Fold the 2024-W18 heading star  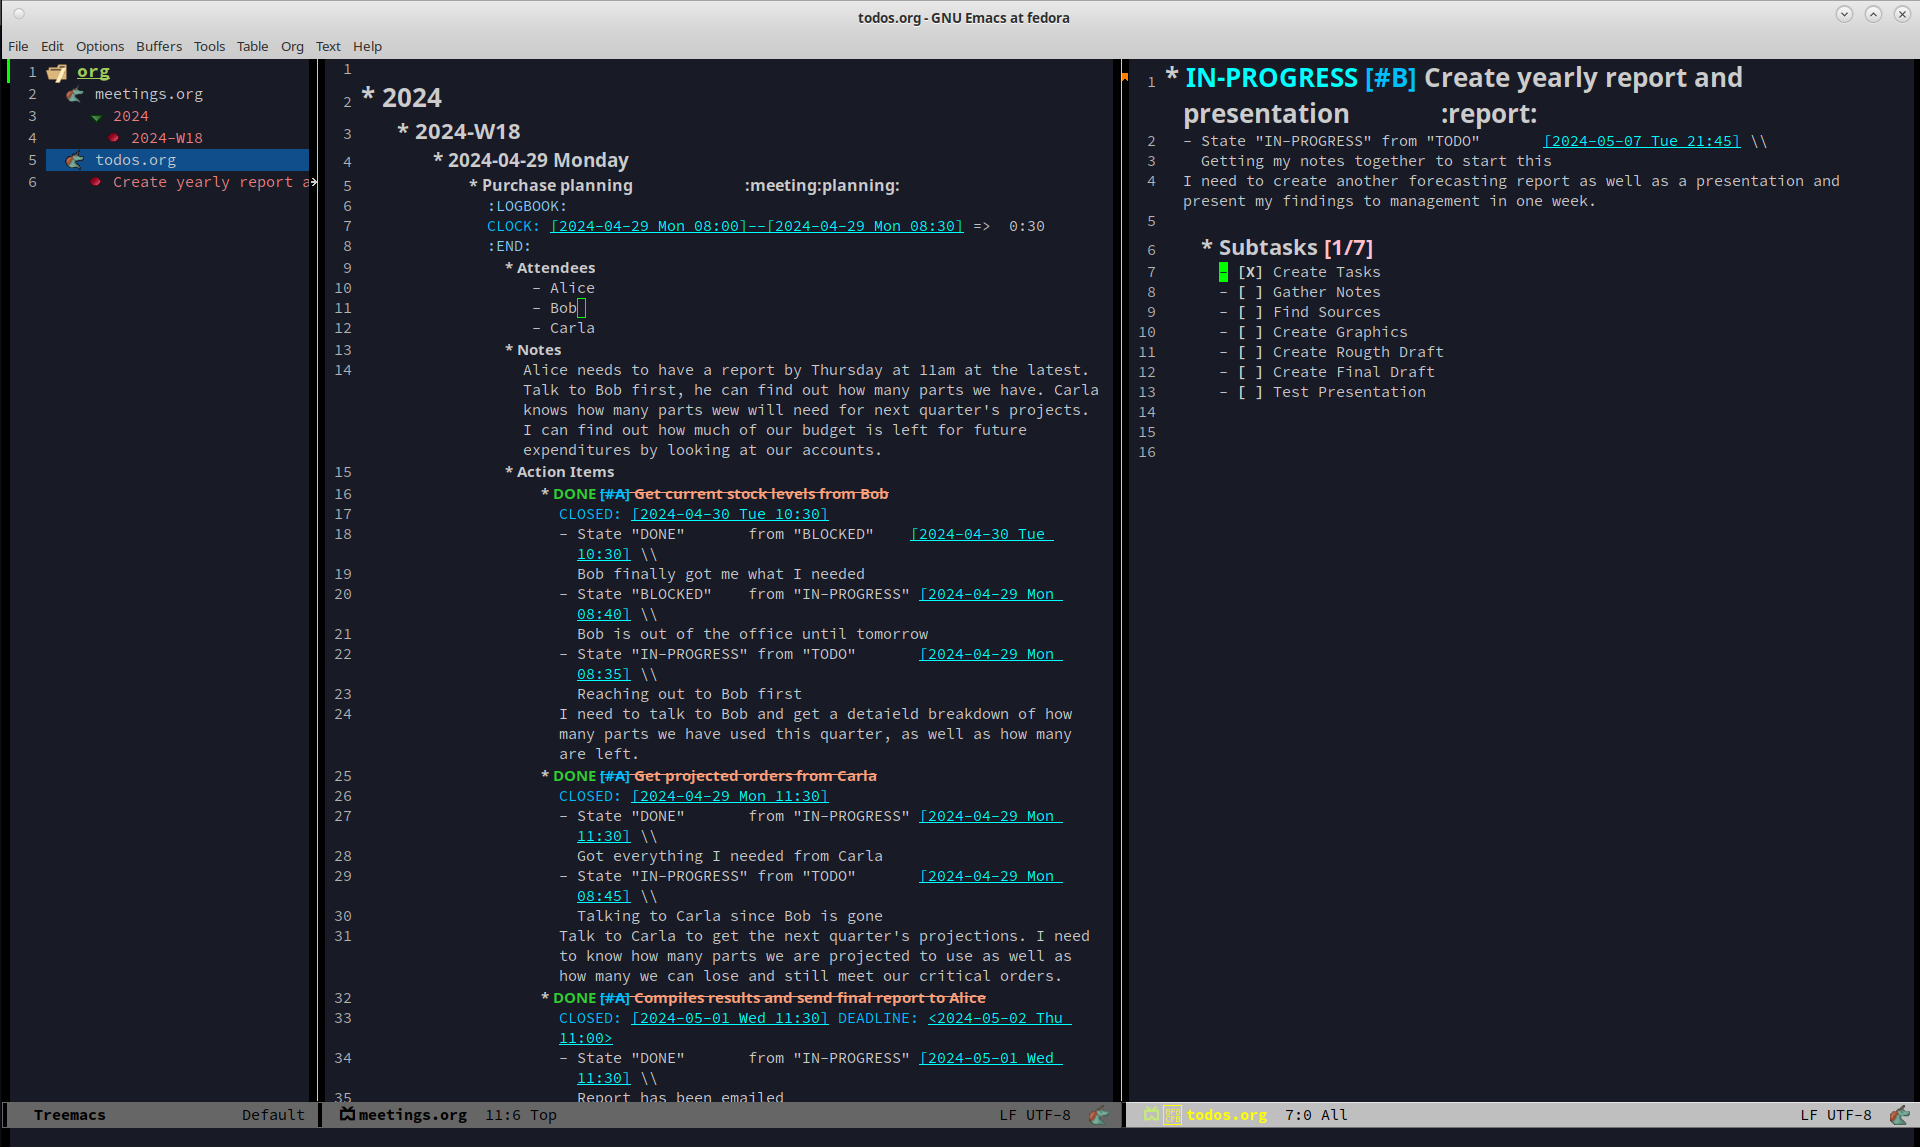tap(403, 130)
